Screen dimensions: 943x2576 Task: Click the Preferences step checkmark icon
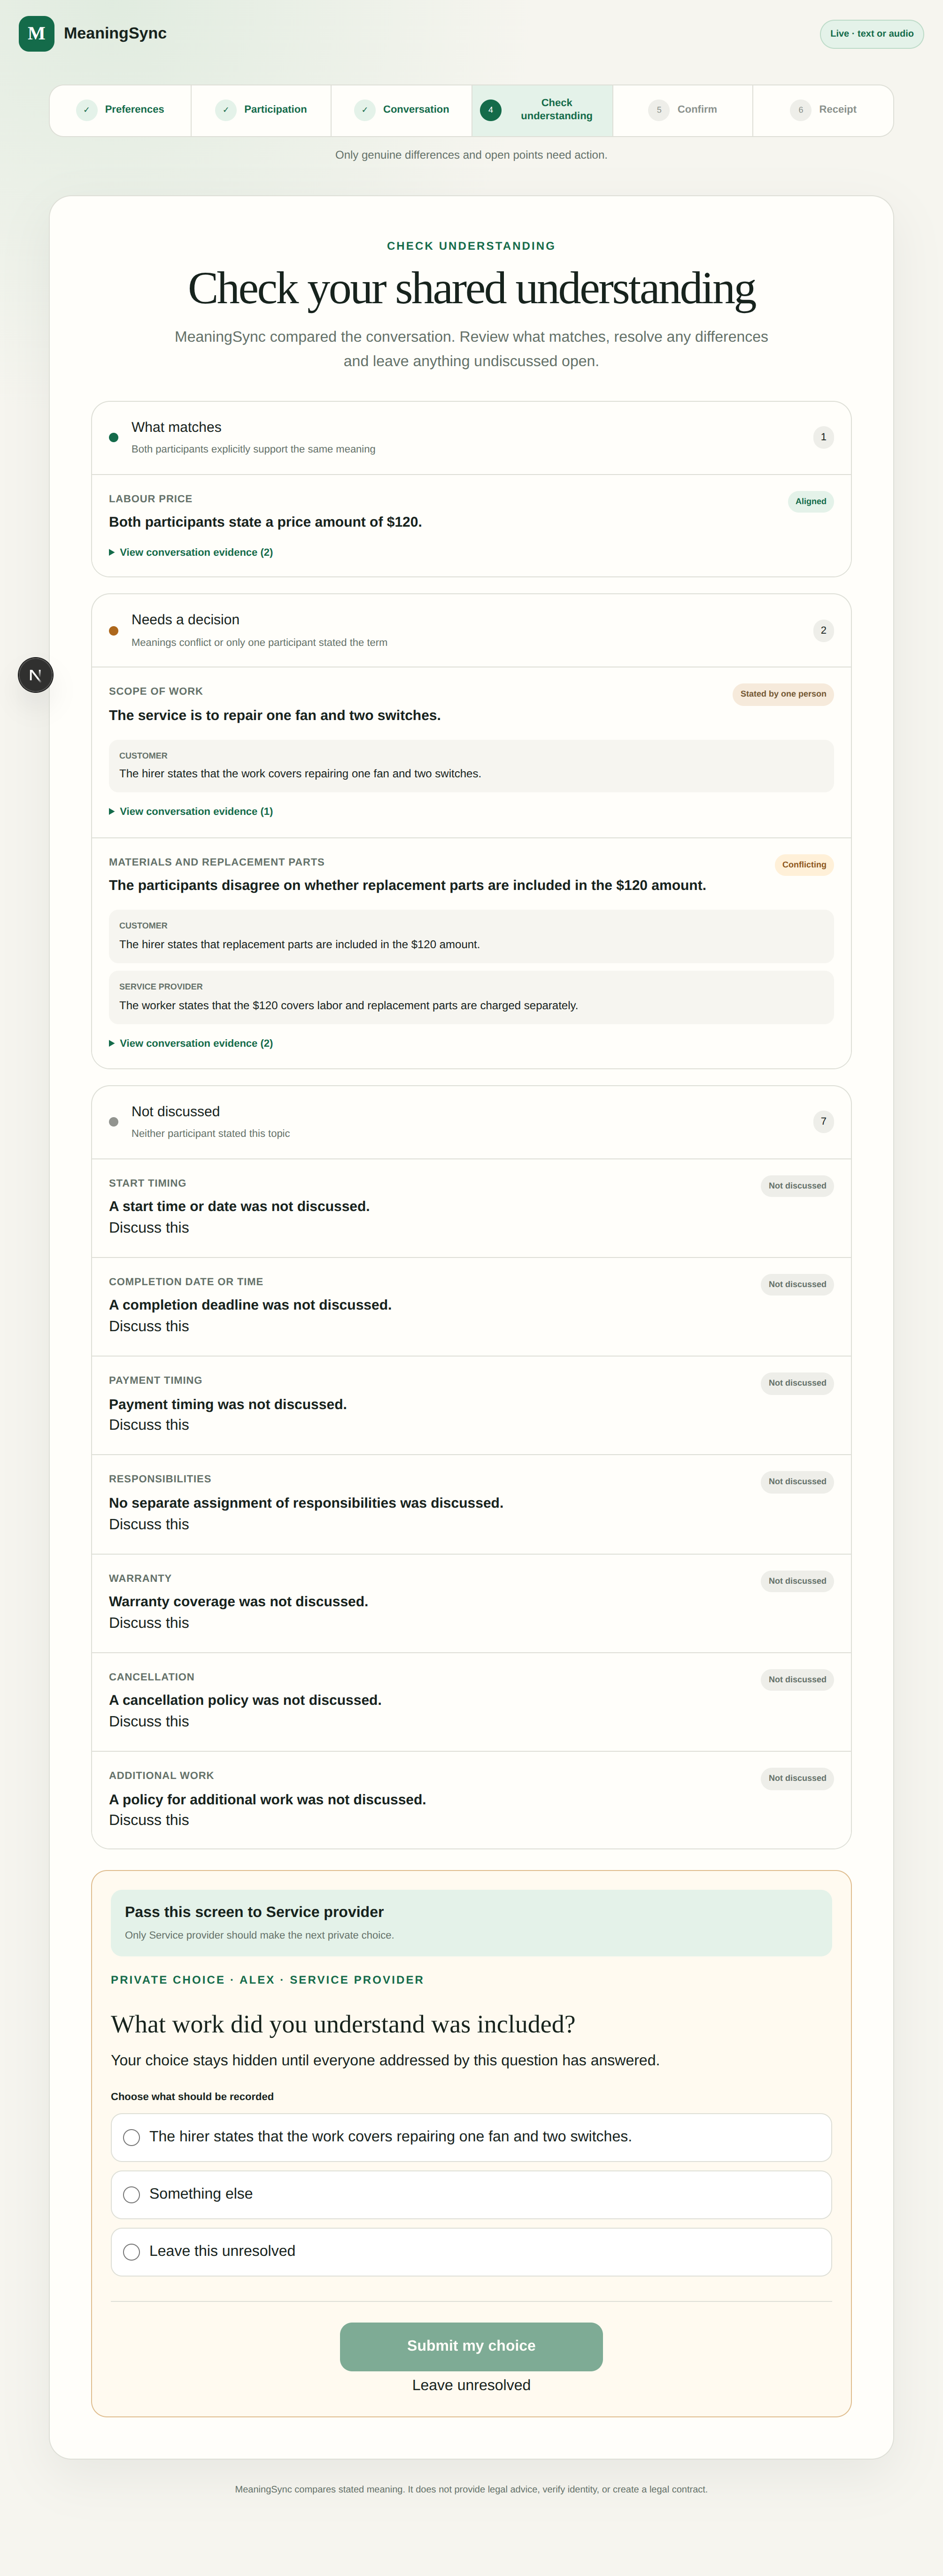pyautogui.click(x=87, y=110)
